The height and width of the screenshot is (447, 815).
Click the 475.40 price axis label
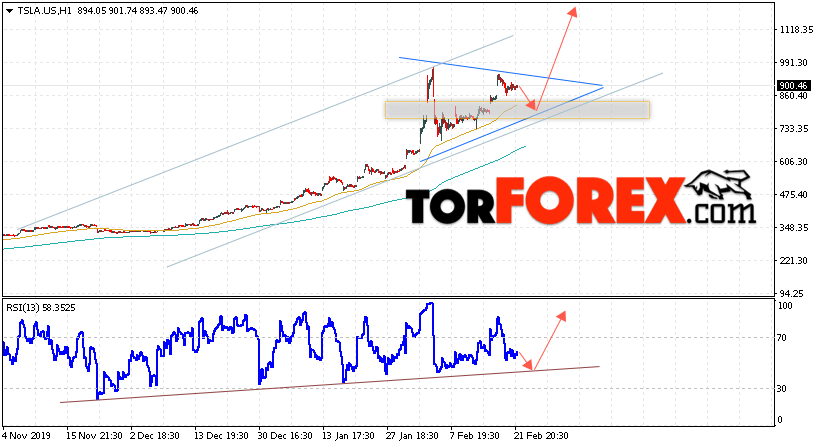click(x=794, y=194)
